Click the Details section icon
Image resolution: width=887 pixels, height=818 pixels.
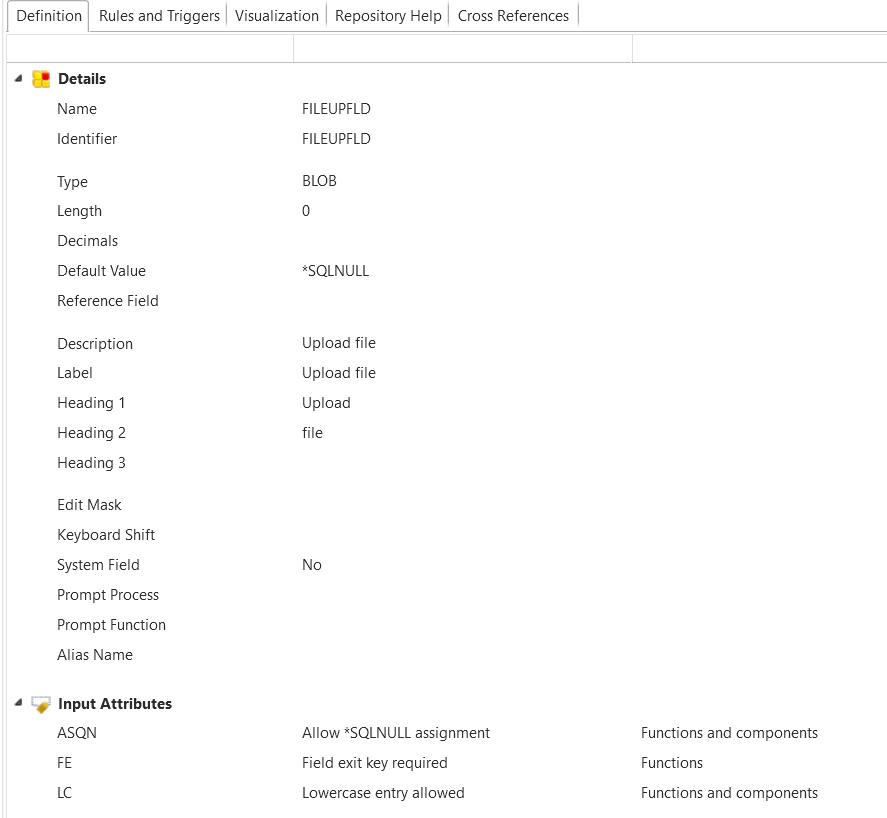coord(40,79)
